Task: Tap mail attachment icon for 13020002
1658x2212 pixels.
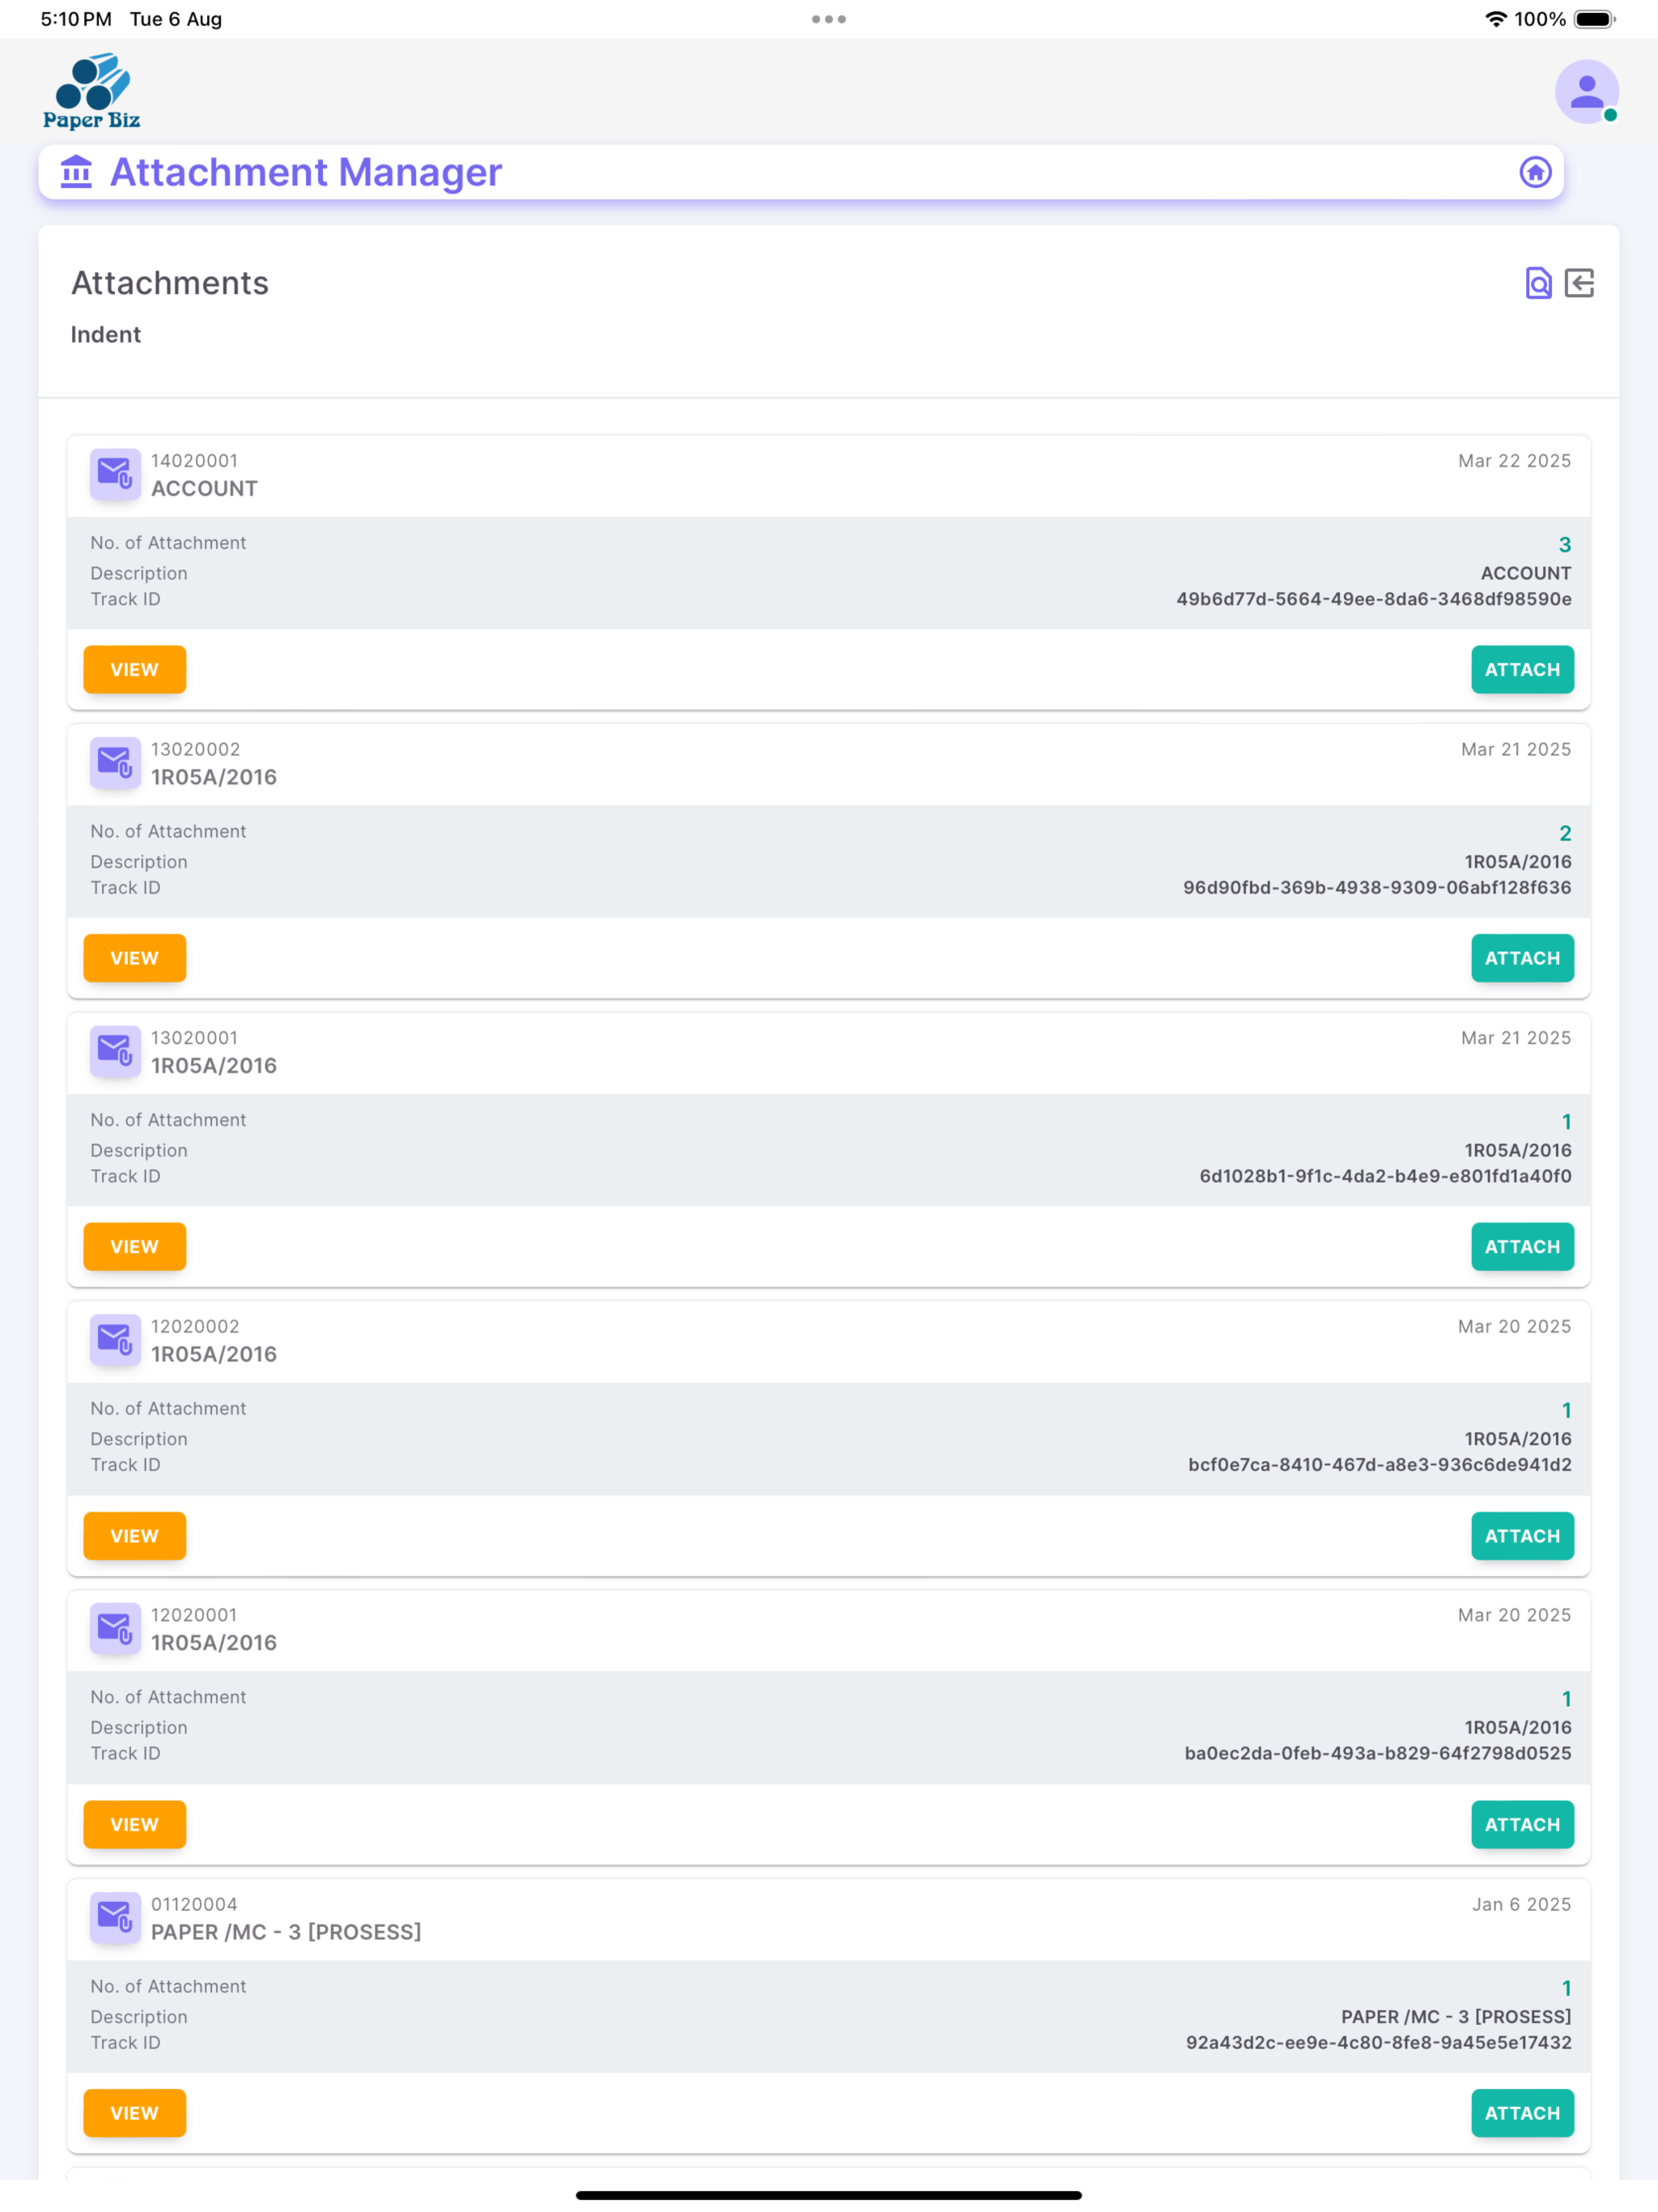Action: [115, 763]
